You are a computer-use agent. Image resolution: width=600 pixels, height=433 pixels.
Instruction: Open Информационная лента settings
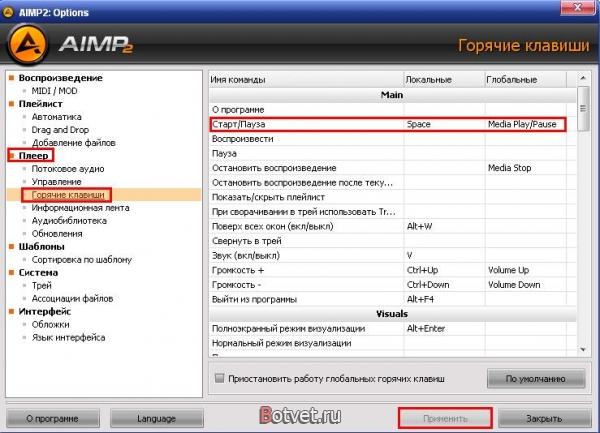[80, 208]
